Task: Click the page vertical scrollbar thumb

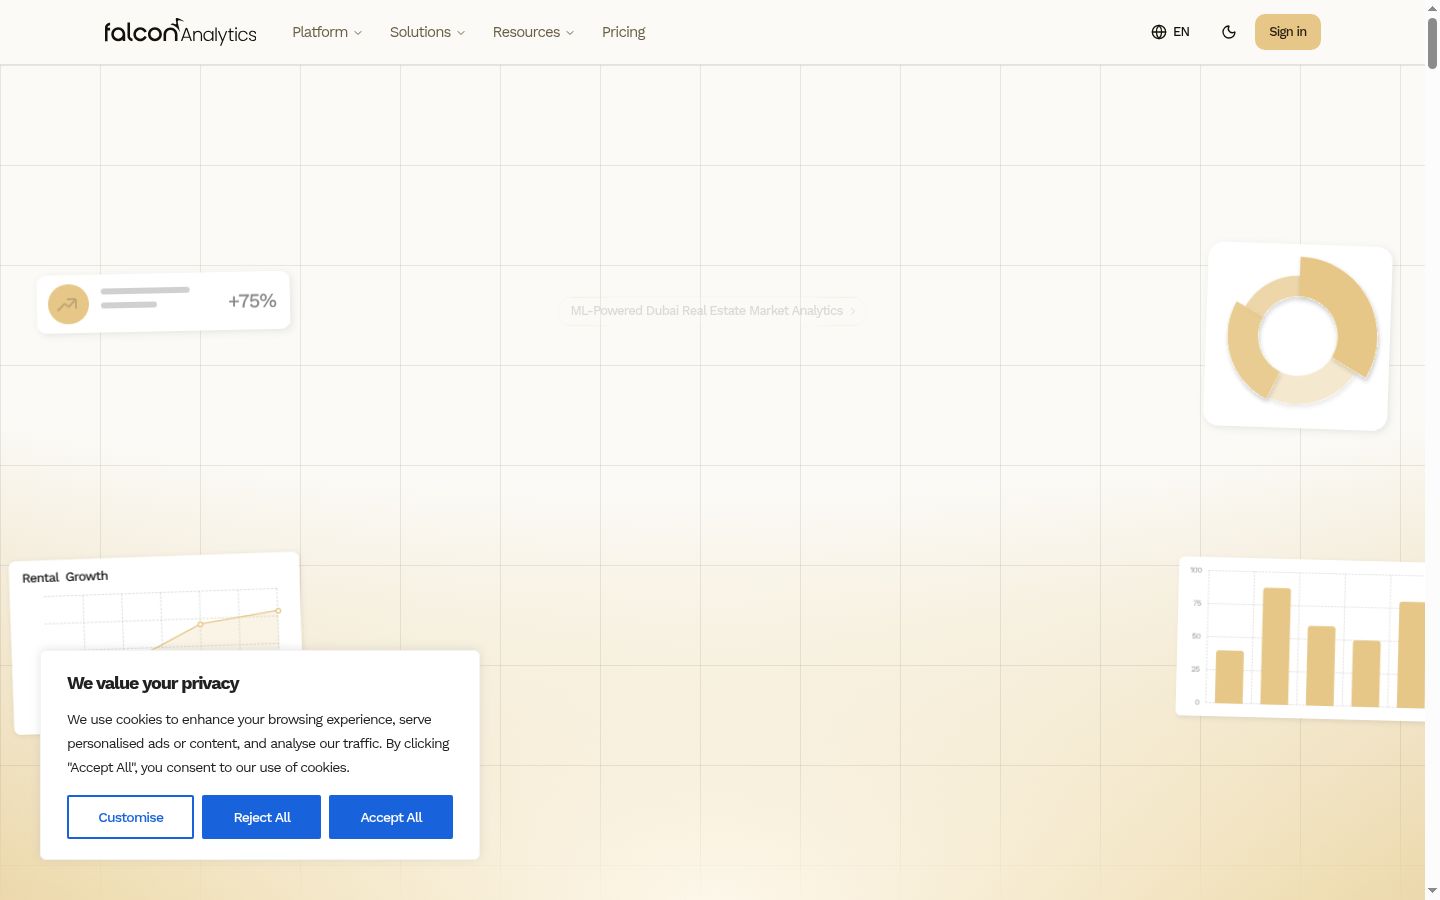Action: [1432, 43]
